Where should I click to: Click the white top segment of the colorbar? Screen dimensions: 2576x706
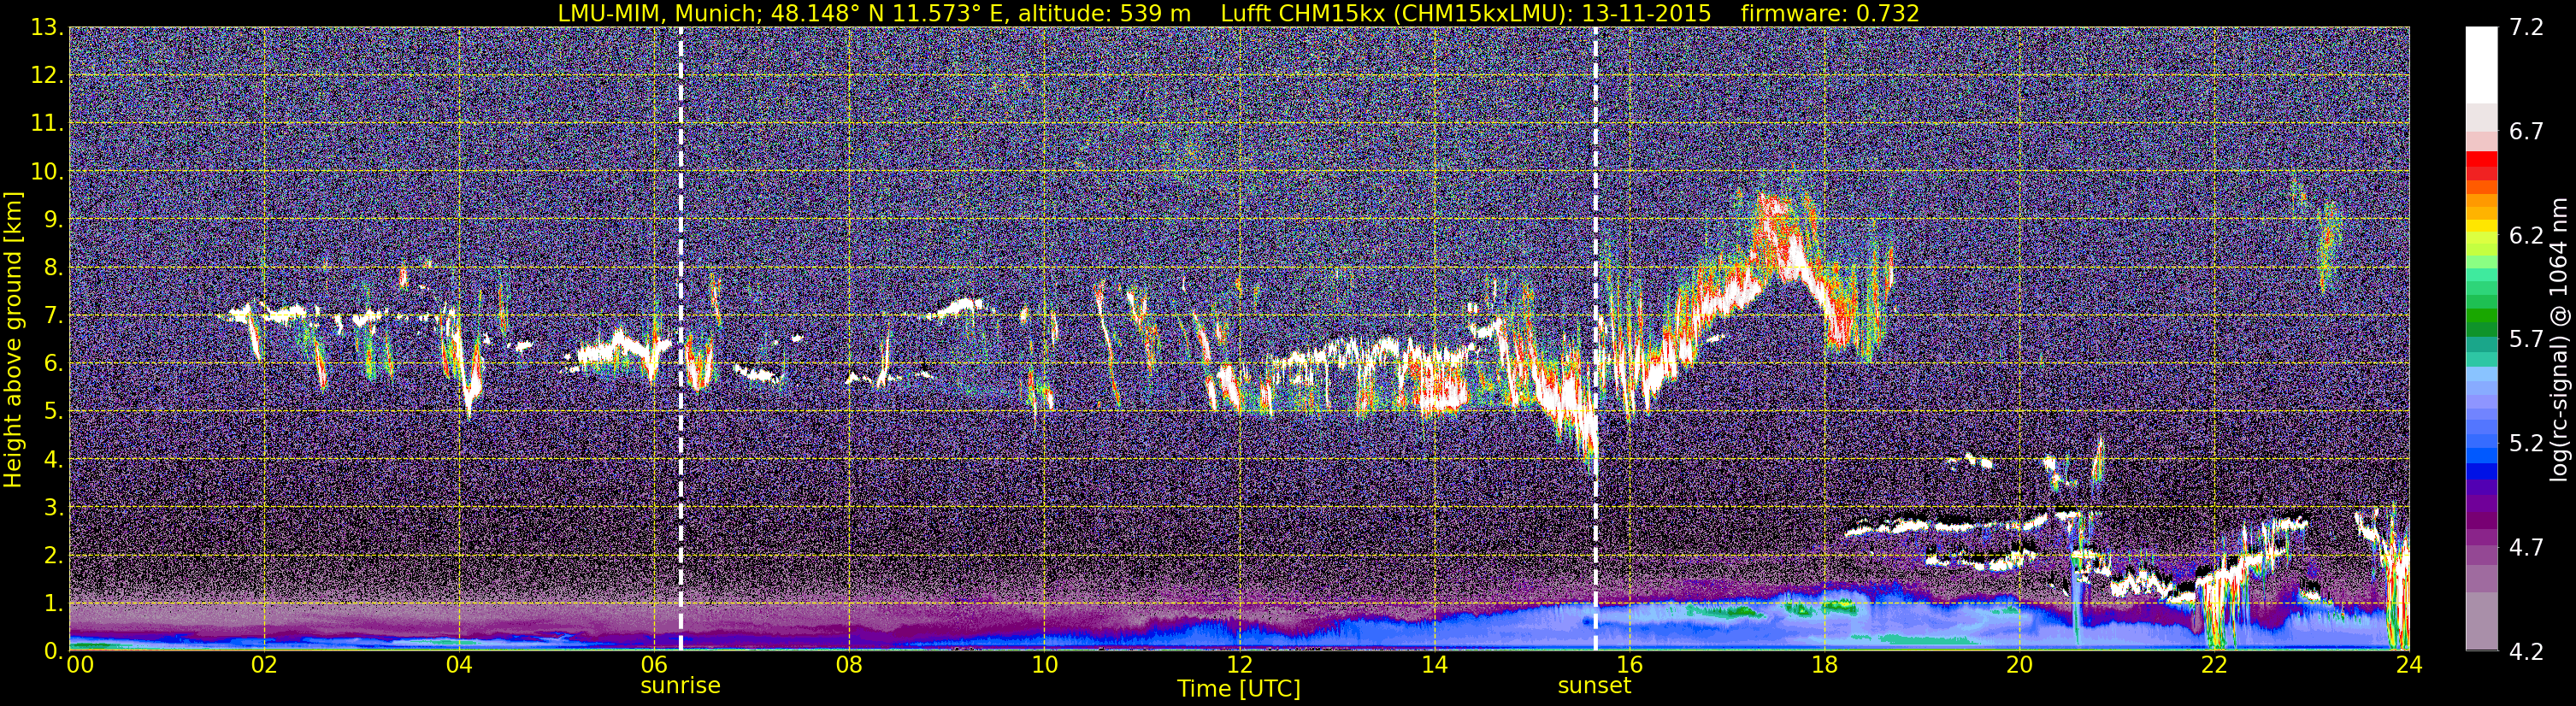coord(2481,65)
